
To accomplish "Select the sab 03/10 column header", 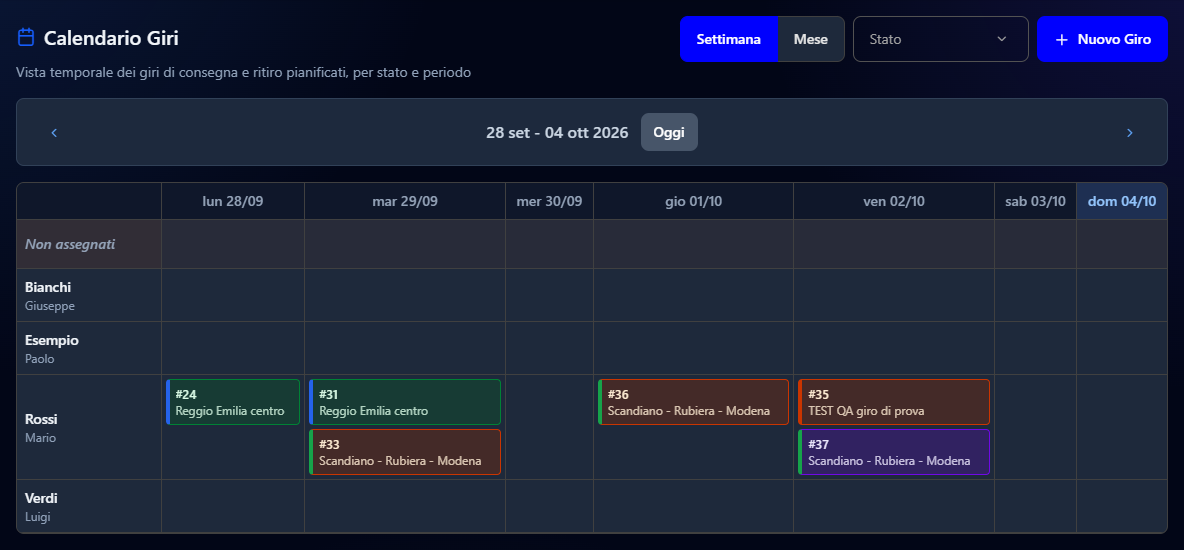I will tap(1035, 202).
